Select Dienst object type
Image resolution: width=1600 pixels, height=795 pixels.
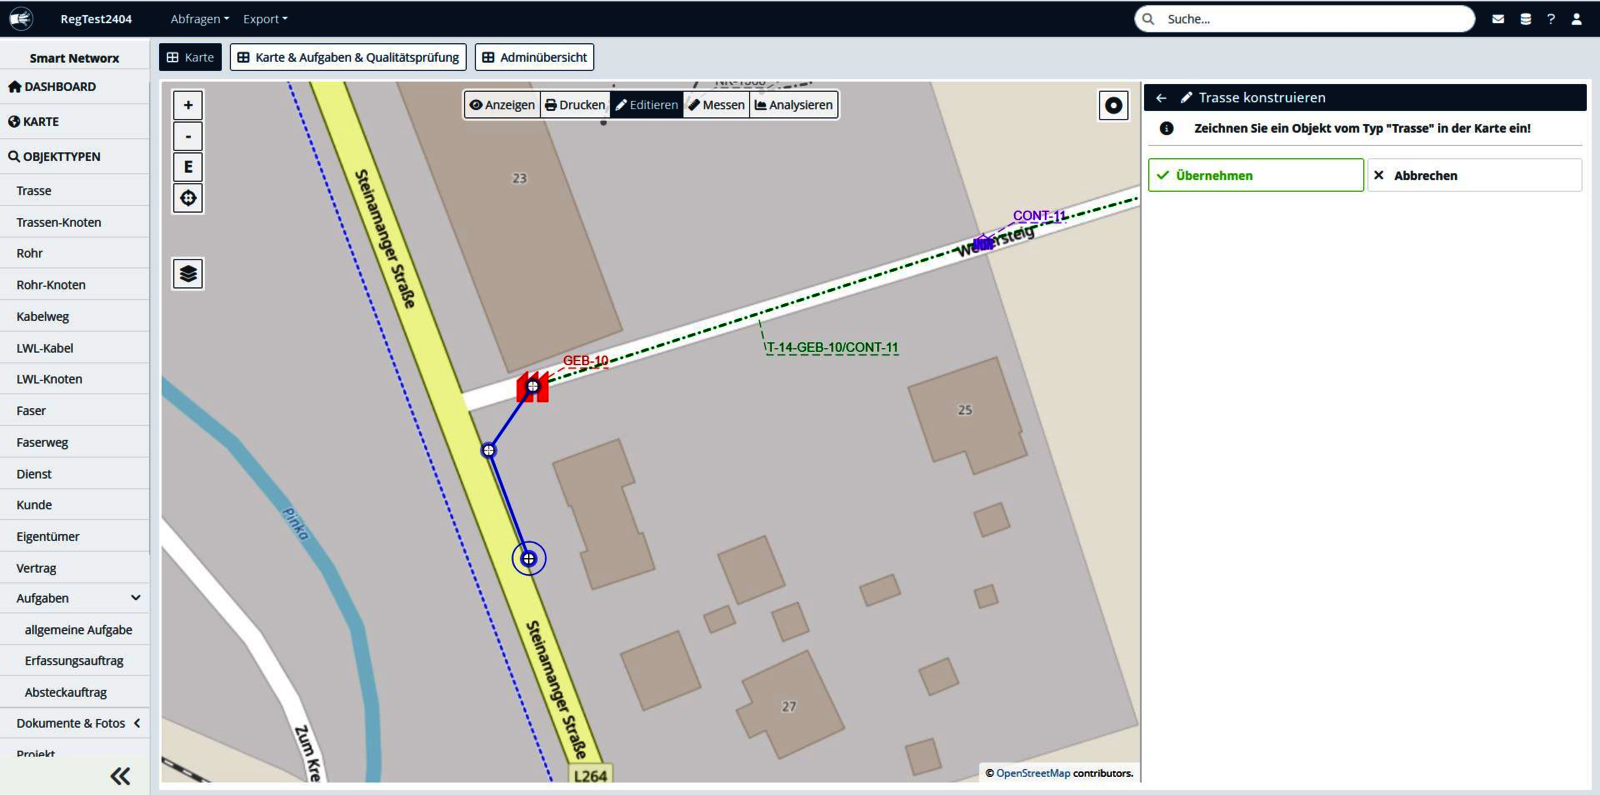75,473
